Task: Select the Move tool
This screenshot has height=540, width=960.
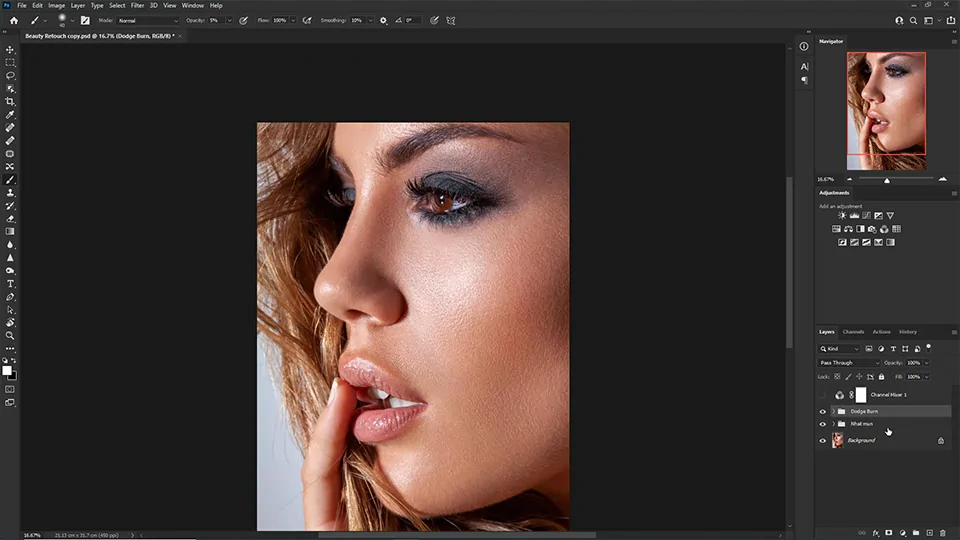Action: click(10, 49)
